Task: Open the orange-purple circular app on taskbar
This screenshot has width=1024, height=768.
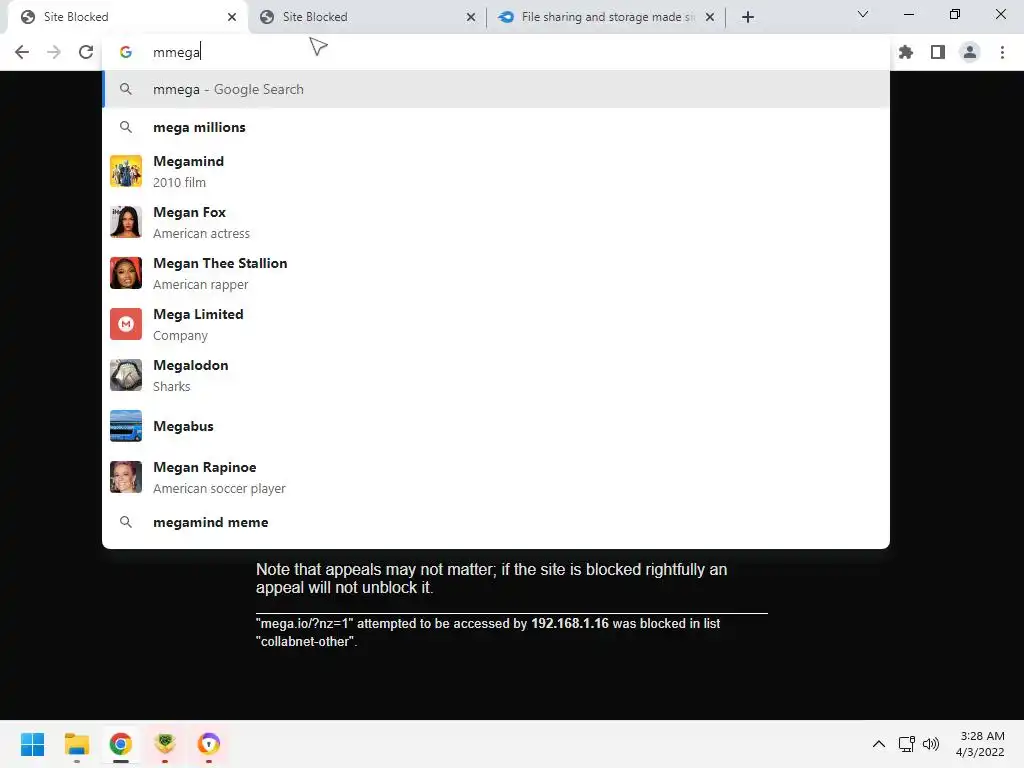Action: tap(209, 744)
